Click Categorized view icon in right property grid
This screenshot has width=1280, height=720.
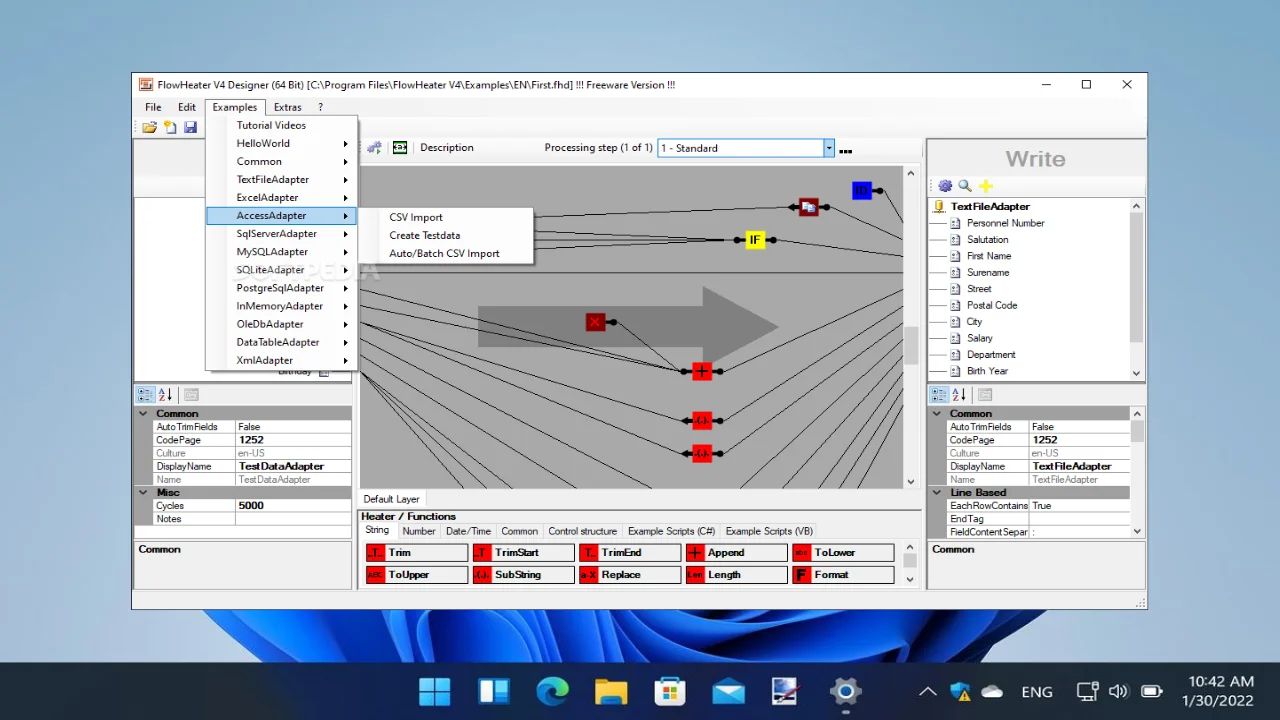pyautogui.click(x=939, y=395)
